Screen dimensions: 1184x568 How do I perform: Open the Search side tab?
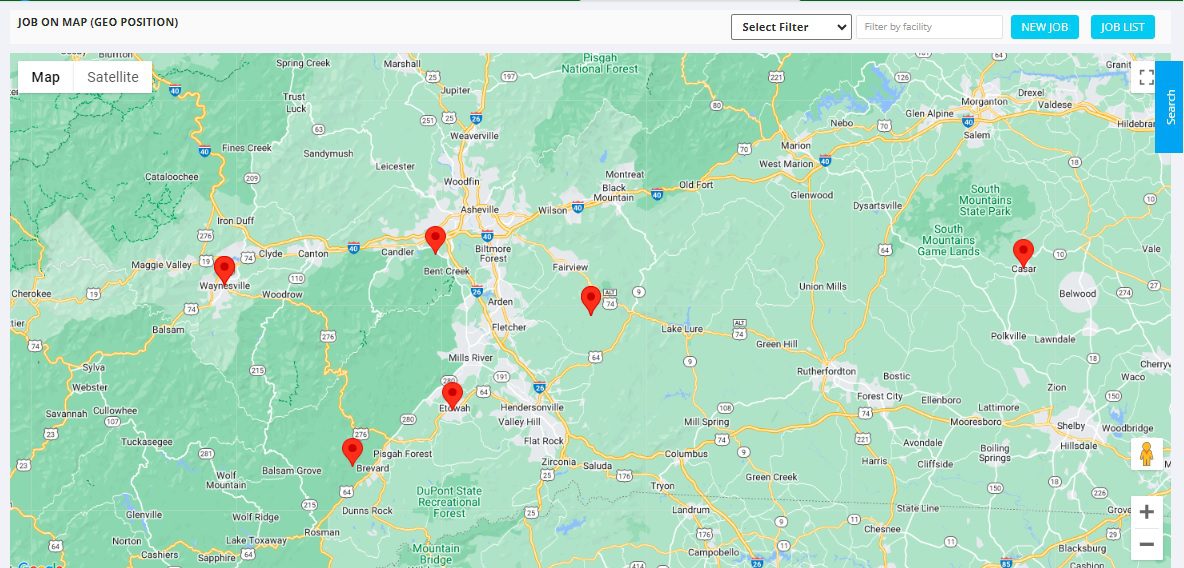tap(1170, 106)
